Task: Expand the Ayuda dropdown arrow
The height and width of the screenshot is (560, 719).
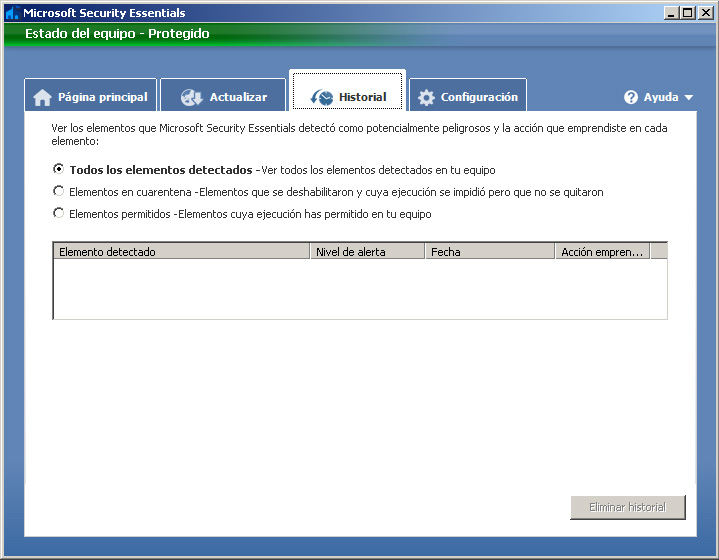Action: (x=689, y=98)
